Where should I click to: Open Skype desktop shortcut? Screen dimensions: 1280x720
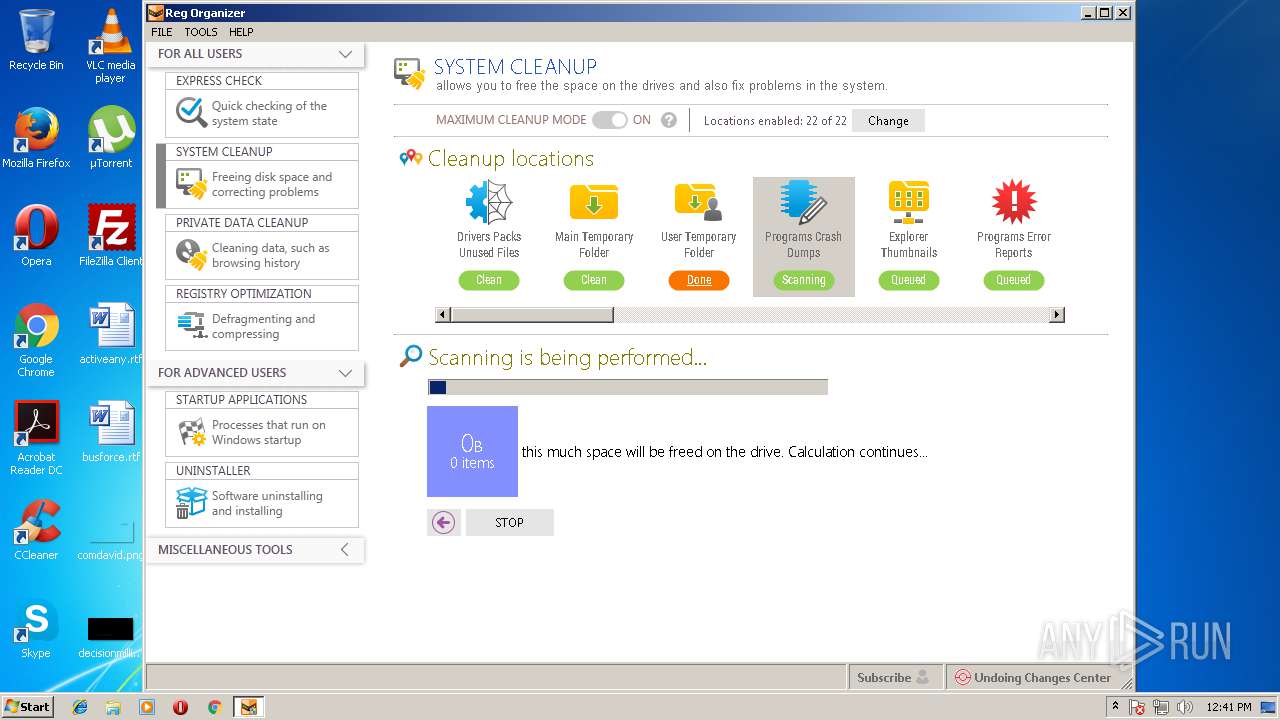(x=36, y=628)
